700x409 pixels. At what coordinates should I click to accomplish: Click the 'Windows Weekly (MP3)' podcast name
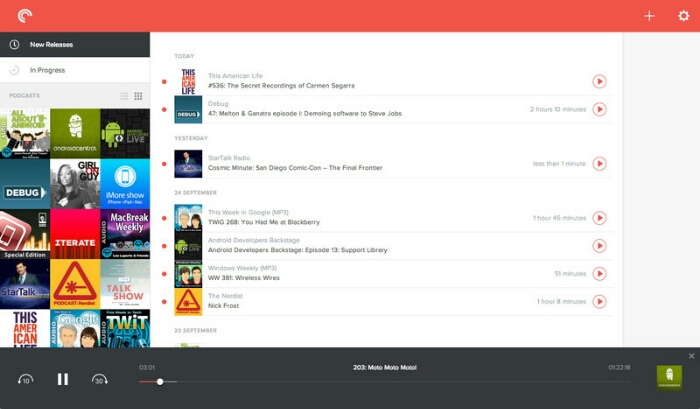coord(242,268)
